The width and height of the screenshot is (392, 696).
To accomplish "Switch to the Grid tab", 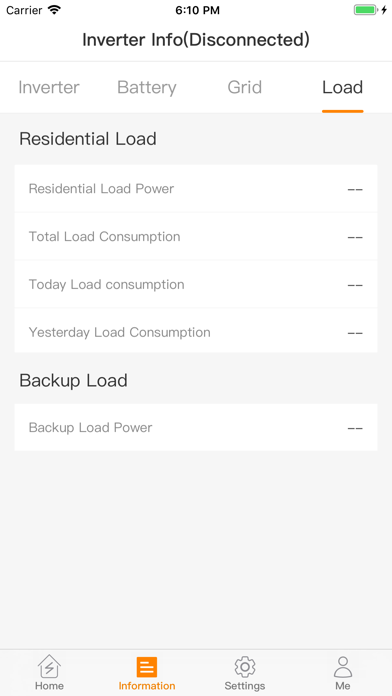I will pyautogui.click(x=245, y=87).
